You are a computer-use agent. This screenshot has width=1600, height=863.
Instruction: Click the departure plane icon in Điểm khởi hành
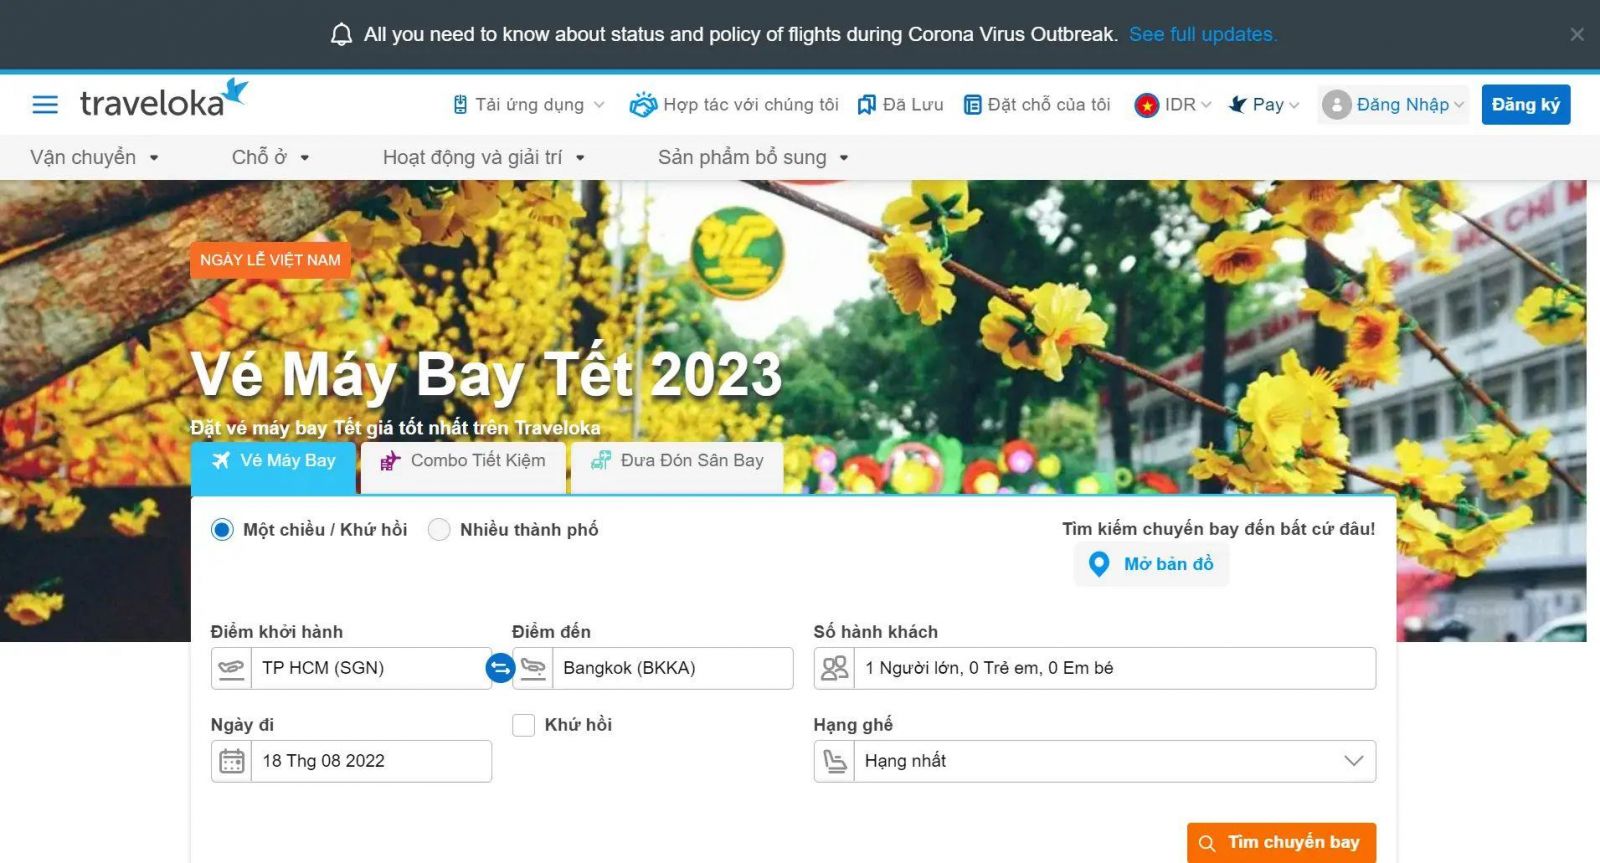click(x=231, y=668)
